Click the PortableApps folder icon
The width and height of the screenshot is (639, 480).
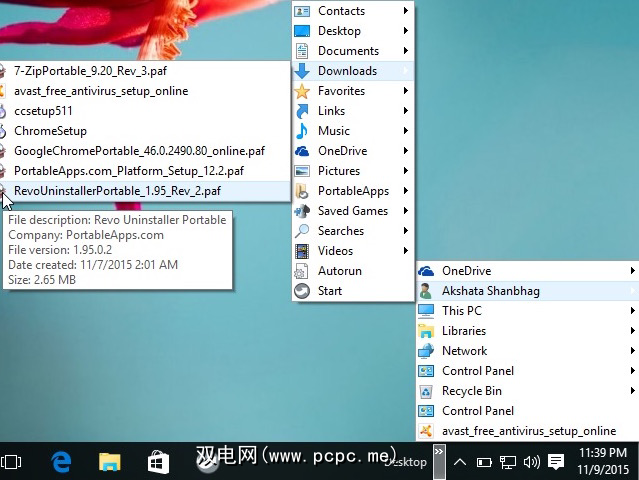tap(302, 191)
